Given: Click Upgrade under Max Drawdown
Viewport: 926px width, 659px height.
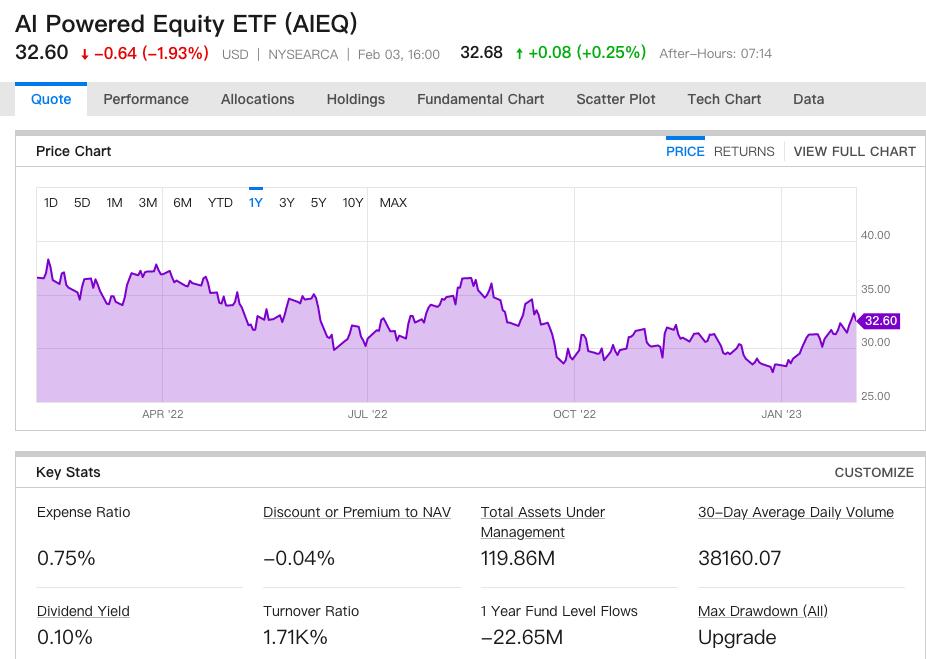Looking at the screenshot, I should pyautogui.click(x=735, y=637).
